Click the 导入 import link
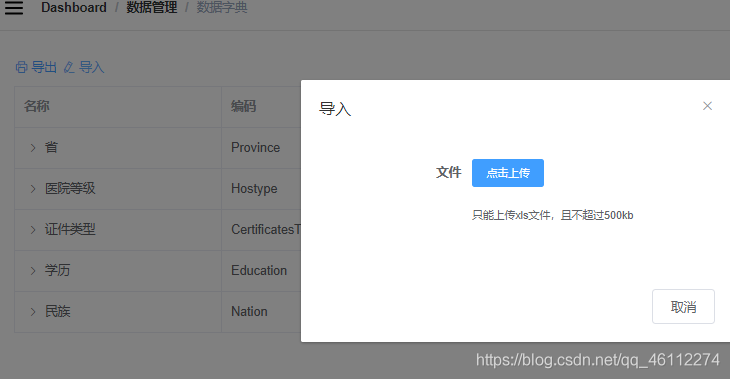The width and height of the screenshot is (730, 379). (x=92, y=68)
